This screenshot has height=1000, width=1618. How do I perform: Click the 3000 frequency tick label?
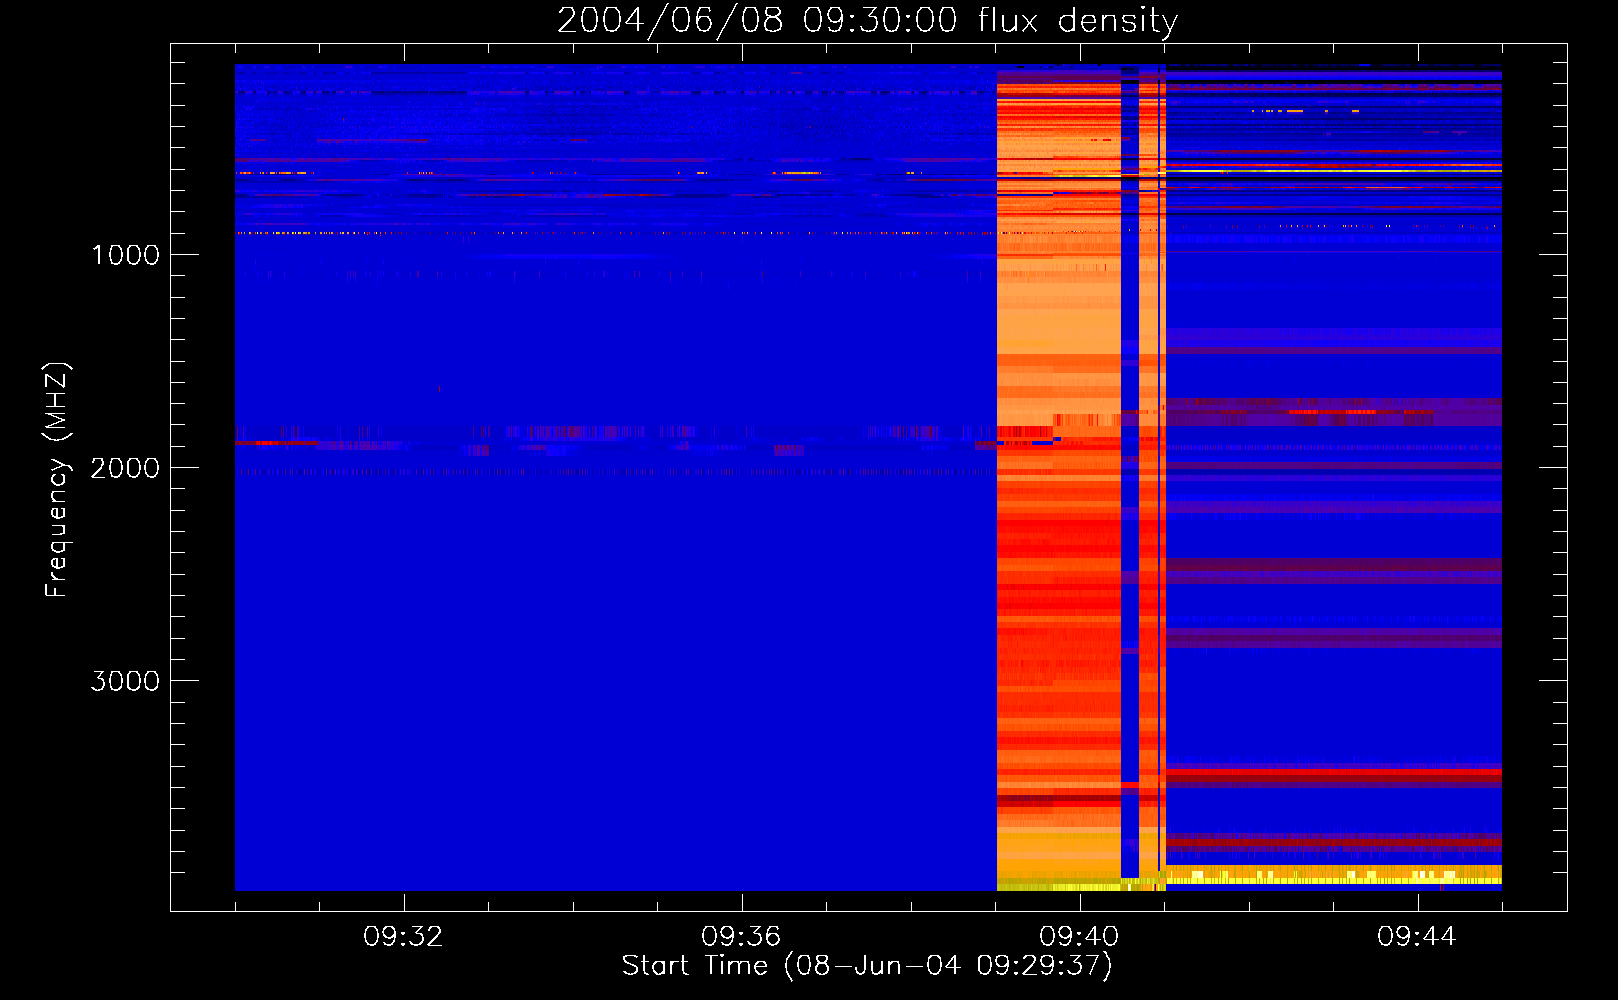tap(125, 681)
